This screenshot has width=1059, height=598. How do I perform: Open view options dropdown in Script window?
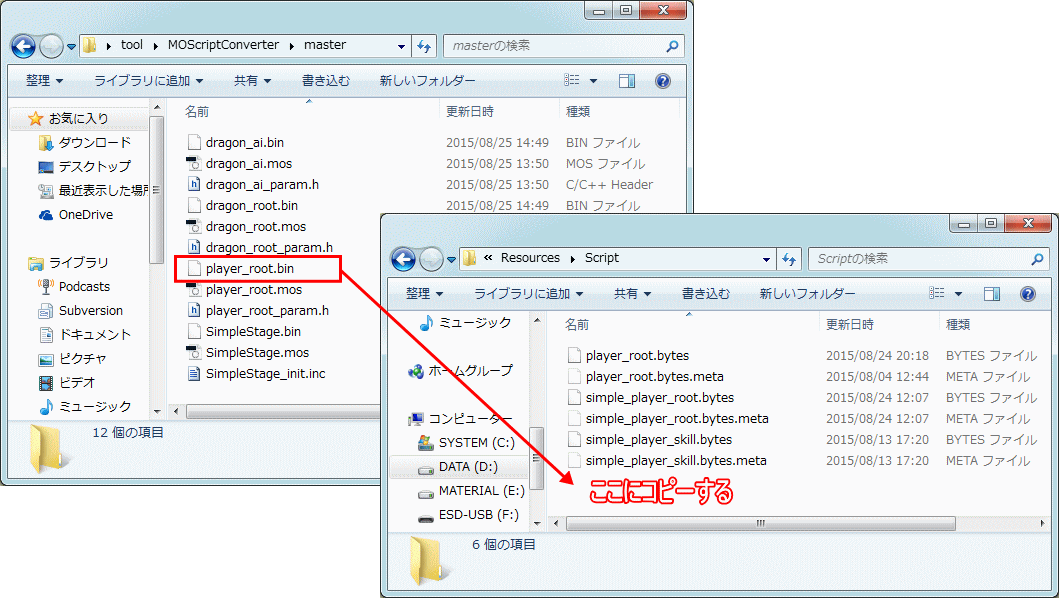point(958,294)
